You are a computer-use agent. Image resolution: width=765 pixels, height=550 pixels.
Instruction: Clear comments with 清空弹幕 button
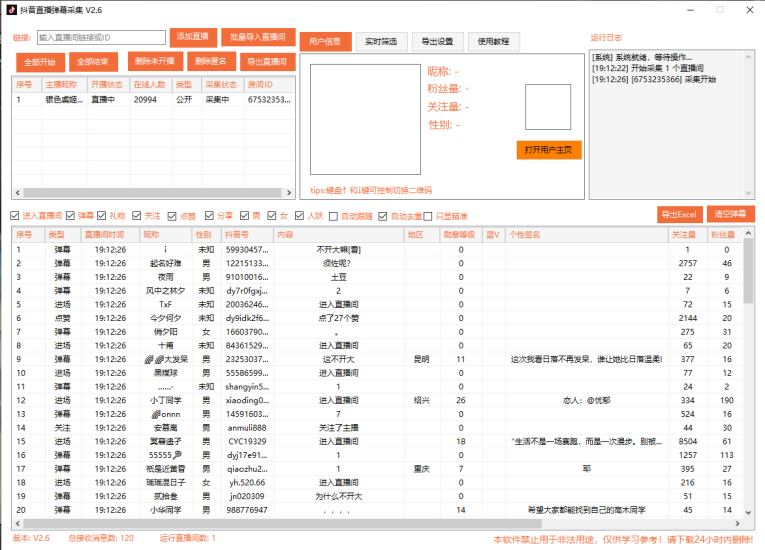(x=731, y=214)
